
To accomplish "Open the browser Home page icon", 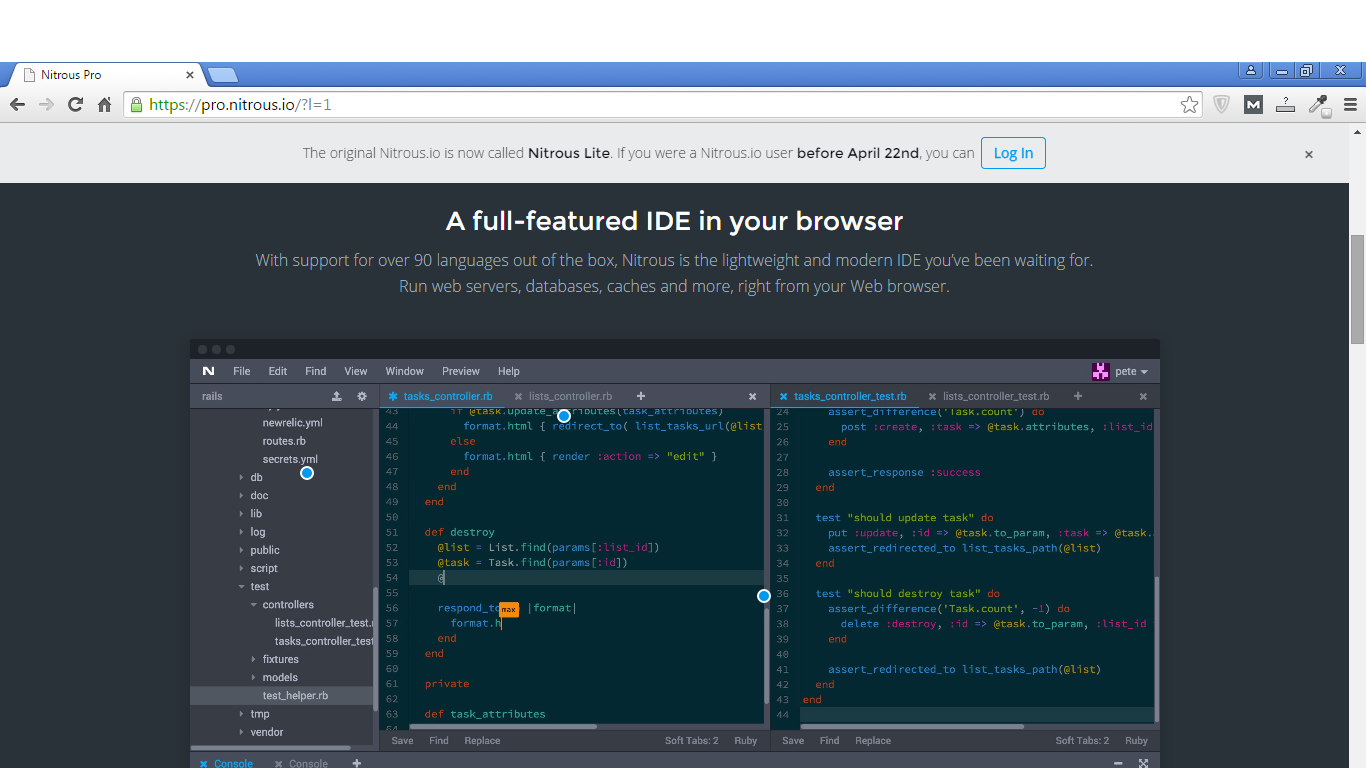I will coord(104,104).
